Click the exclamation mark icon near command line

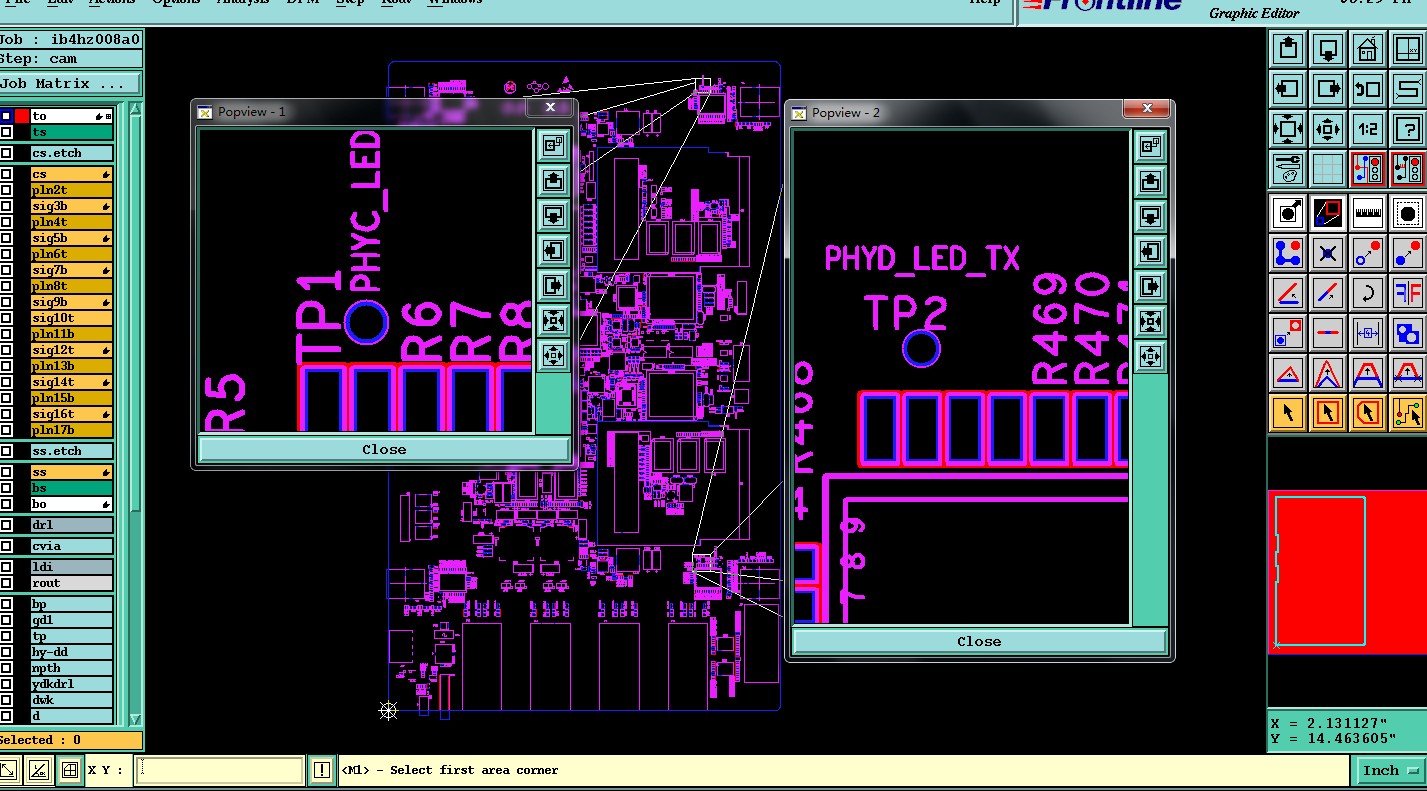(321, 770)
